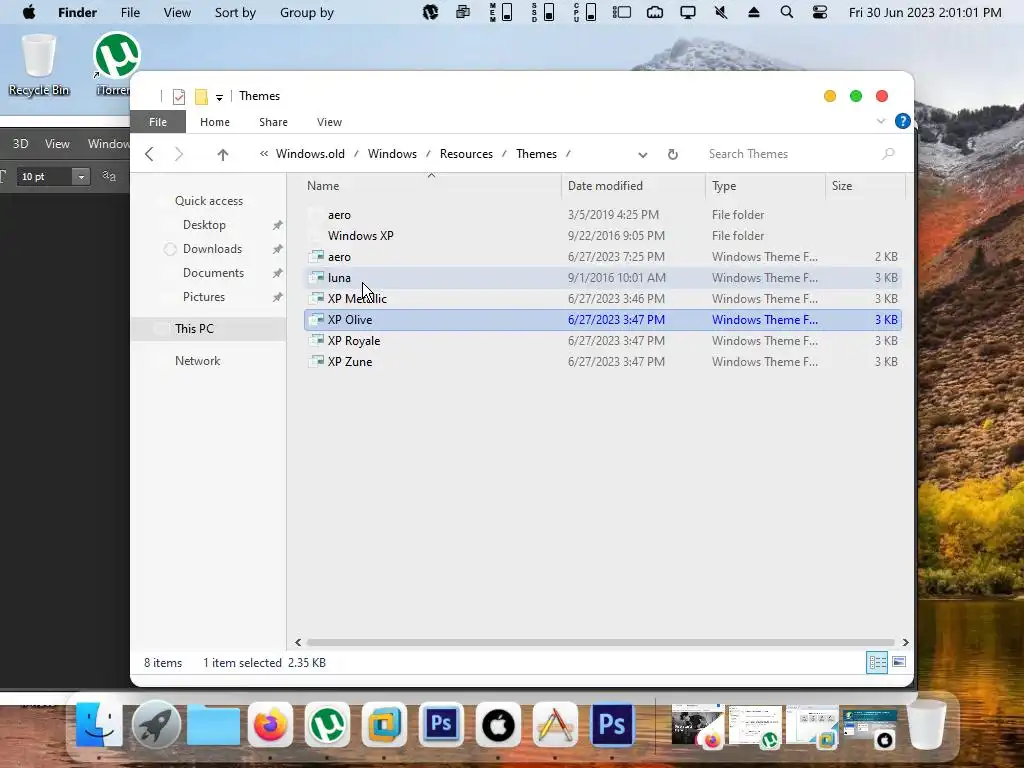Expand the hidden path chevrons in address bar

[264, 154]
